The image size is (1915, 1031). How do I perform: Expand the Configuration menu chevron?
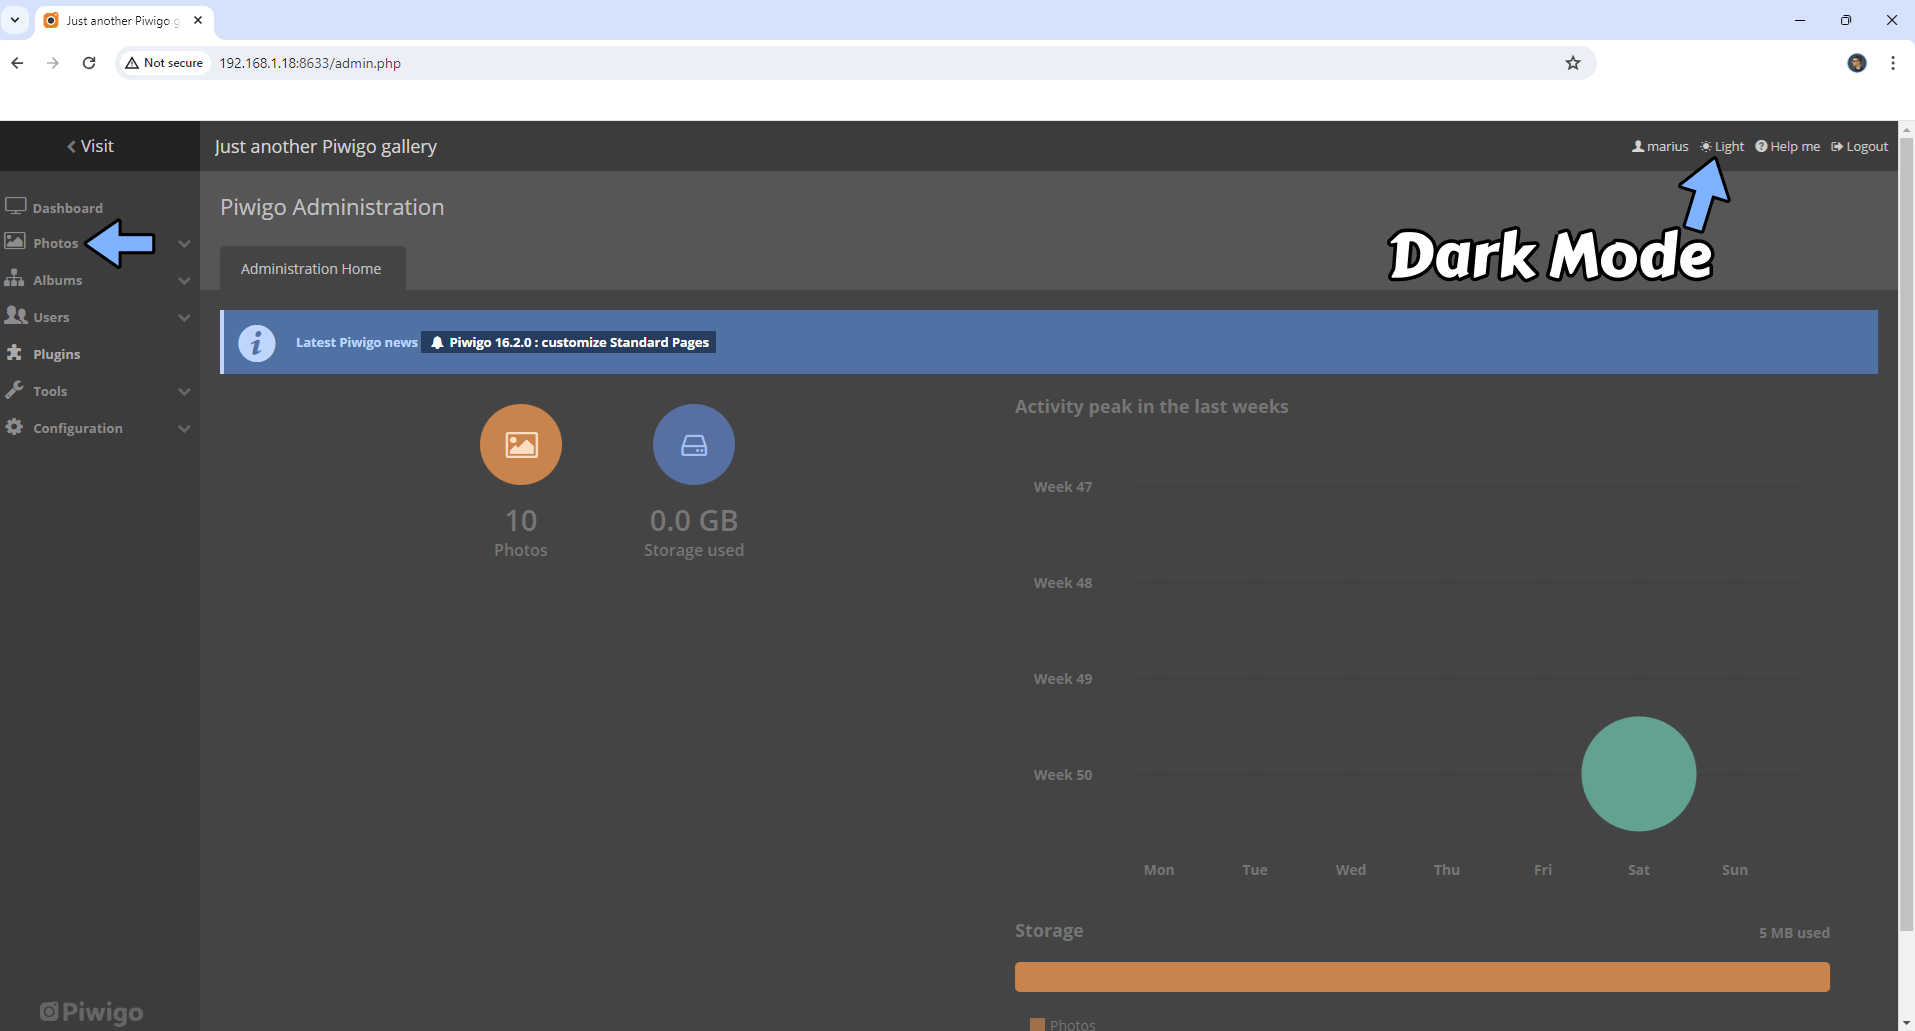pos(184,429)
